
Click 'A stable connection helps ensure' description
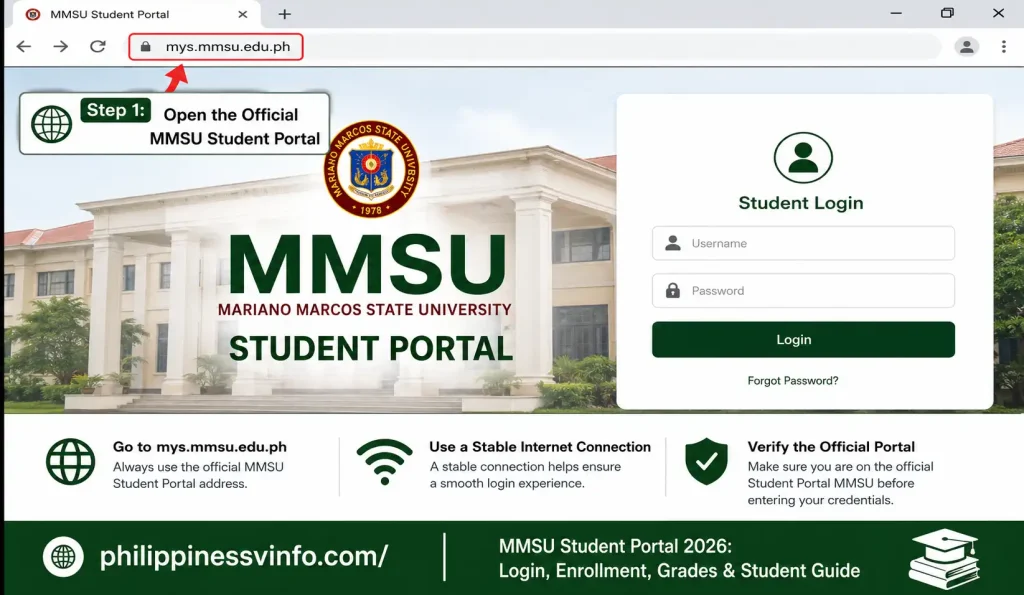[x=525, y=467]
